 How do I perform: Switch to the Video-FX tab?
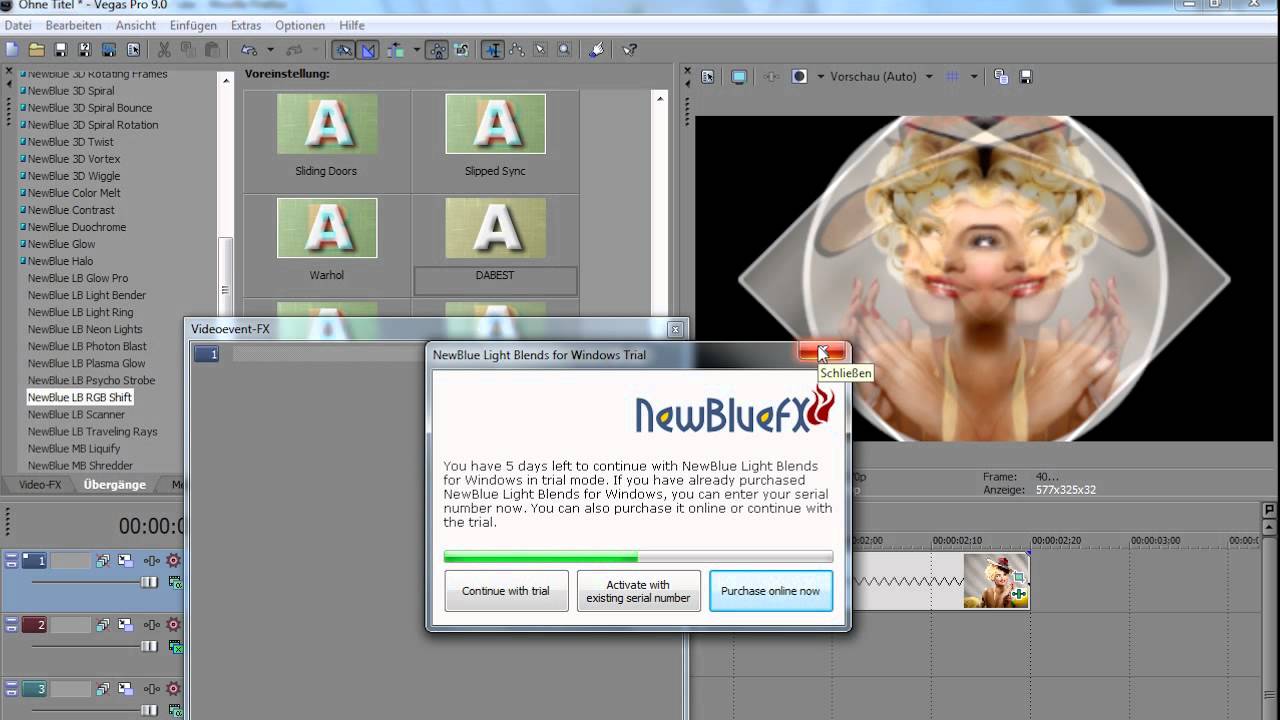tap(40, 485)
